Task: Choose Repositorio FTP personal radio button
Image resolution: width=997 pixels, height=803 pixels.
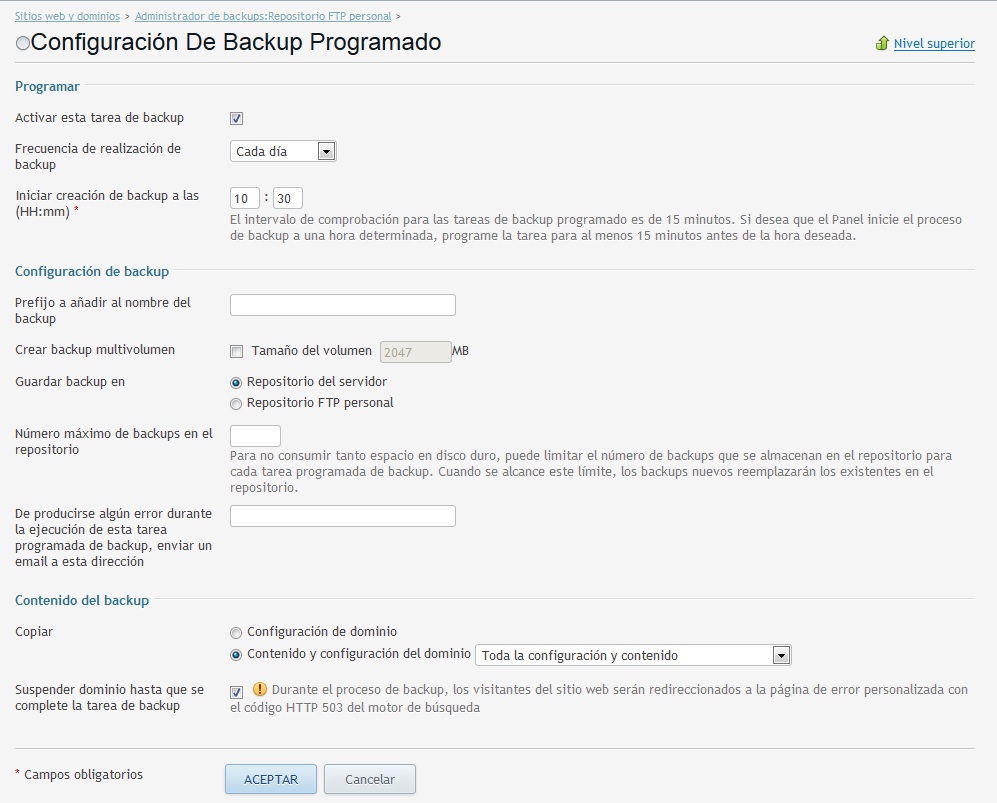Action: pyautogui.click(x=236, y=403)
